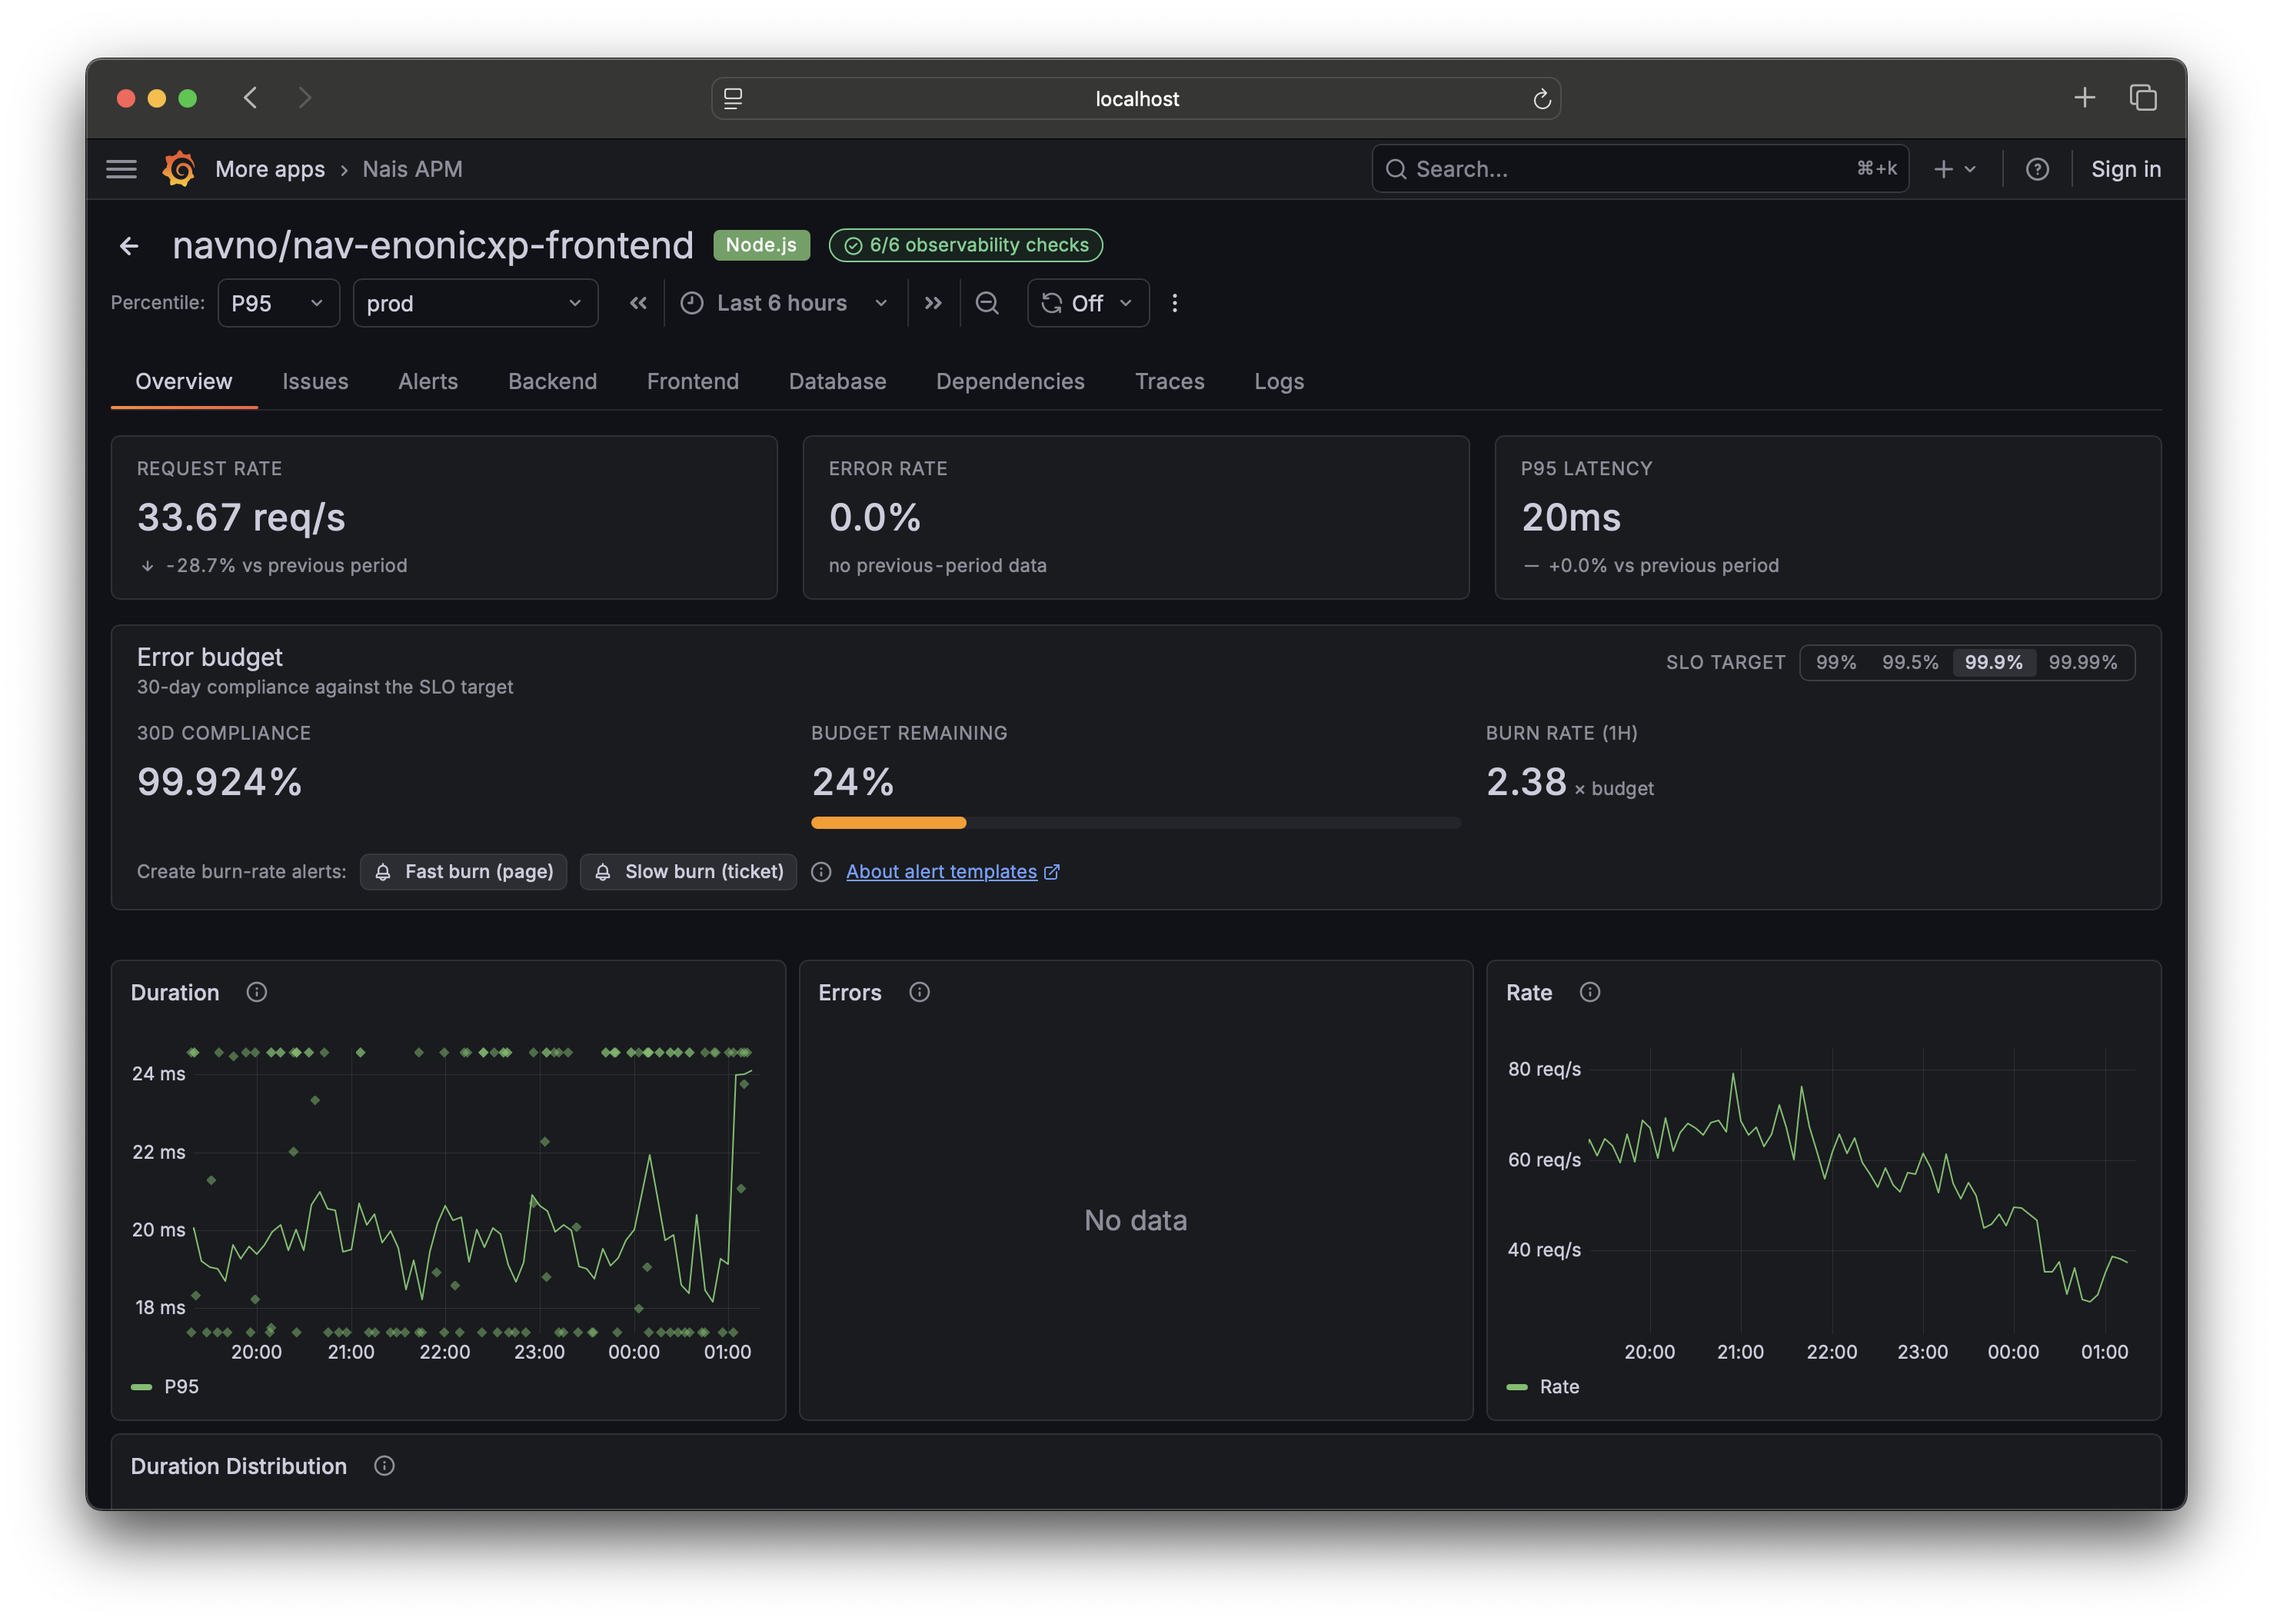The height and width of the screenshot is (1624, 2273).
Task: Open the help question mark menu
Action: pos(2037,169)
